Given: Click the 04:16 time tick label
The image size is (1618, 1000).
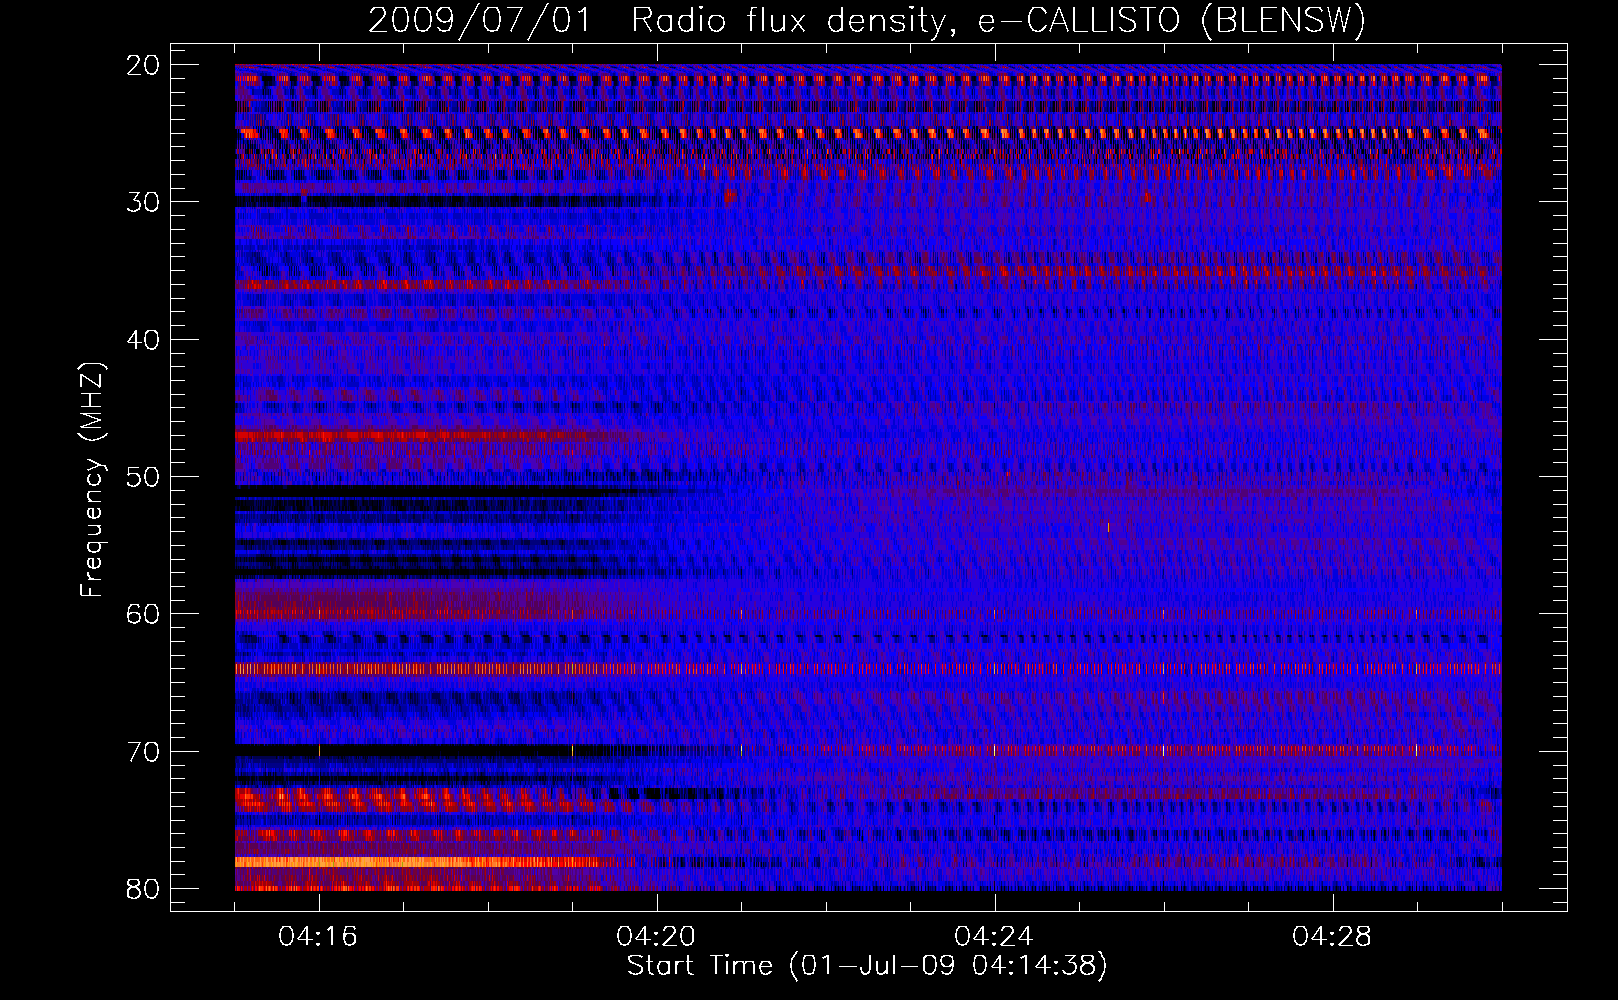Looking at the screenshot, I should (318, 937).
